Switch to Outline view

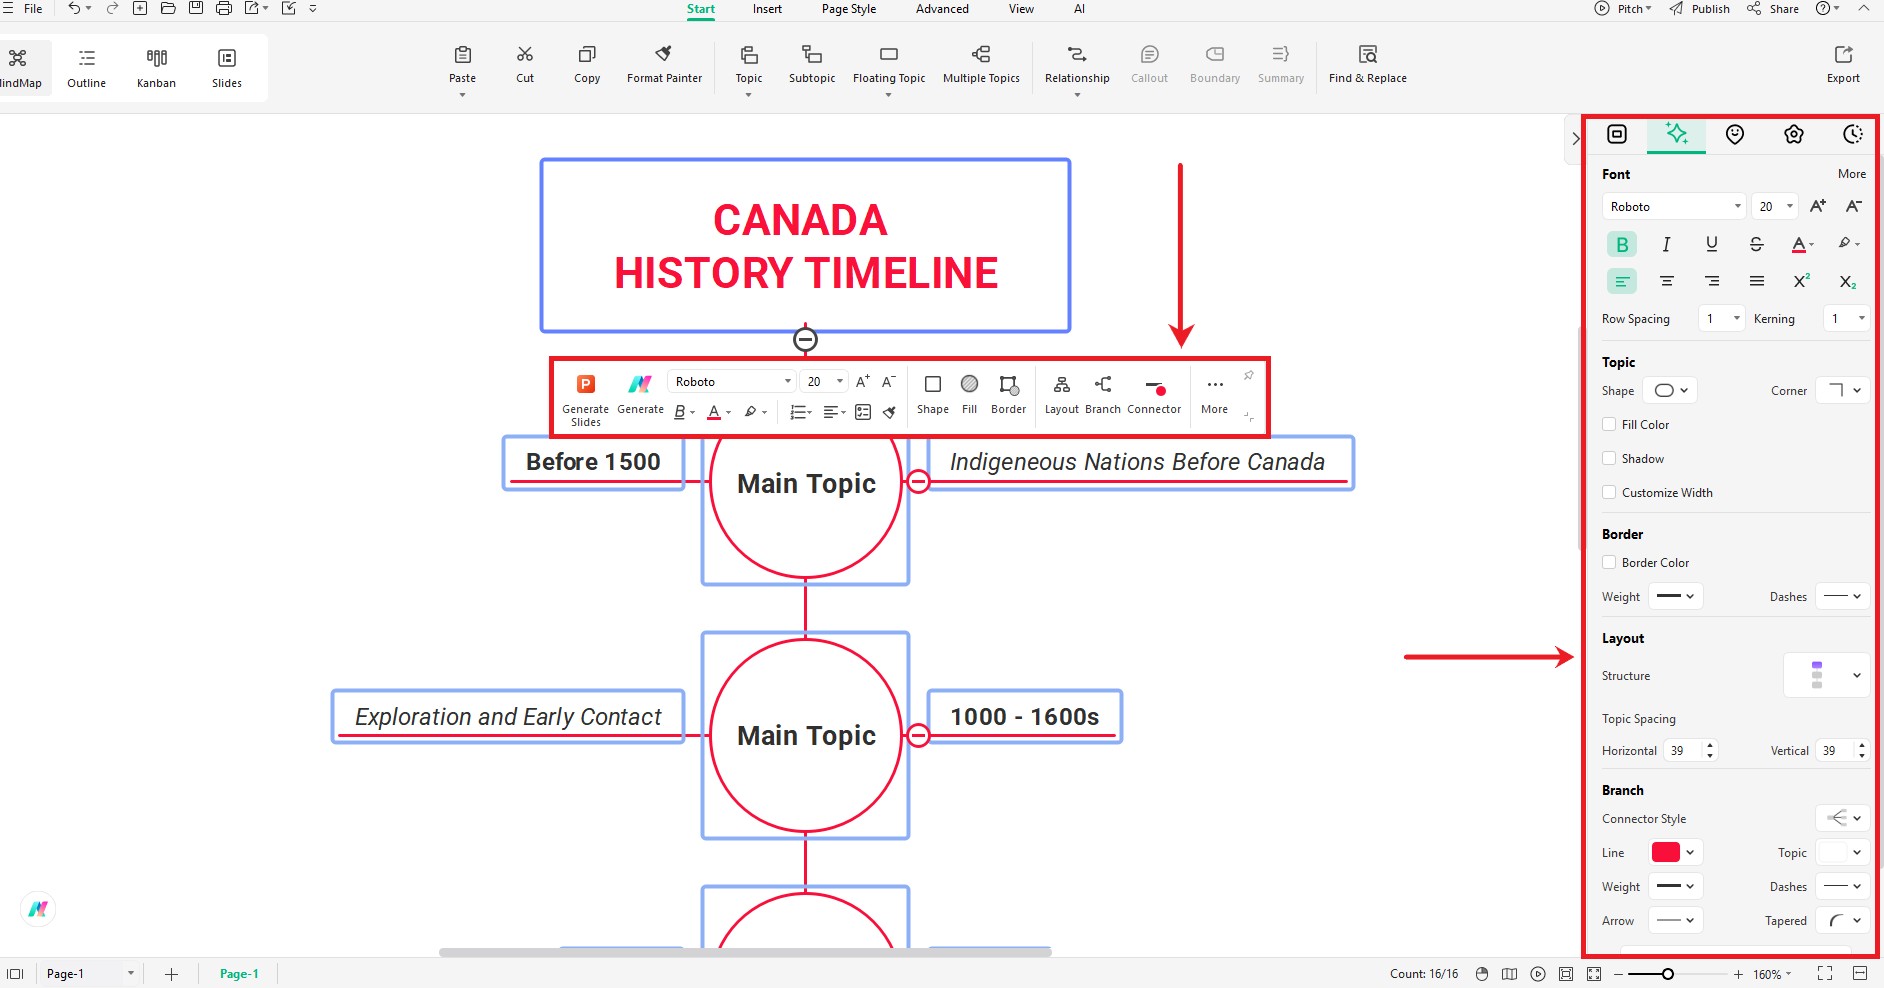point(87,67)
